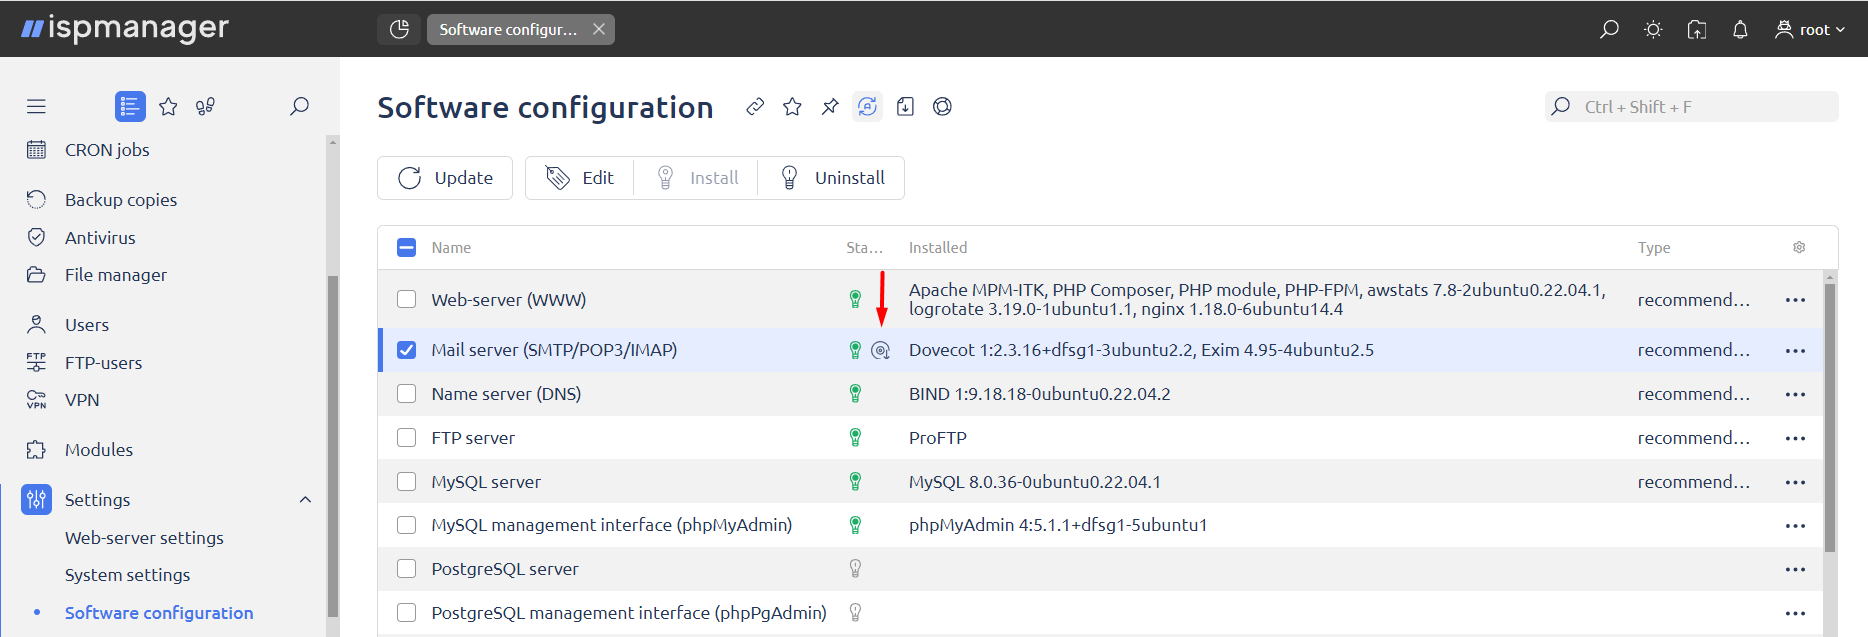1868x637 pixels.
Task: Click the Update button
Action: [x=445, y=178]
